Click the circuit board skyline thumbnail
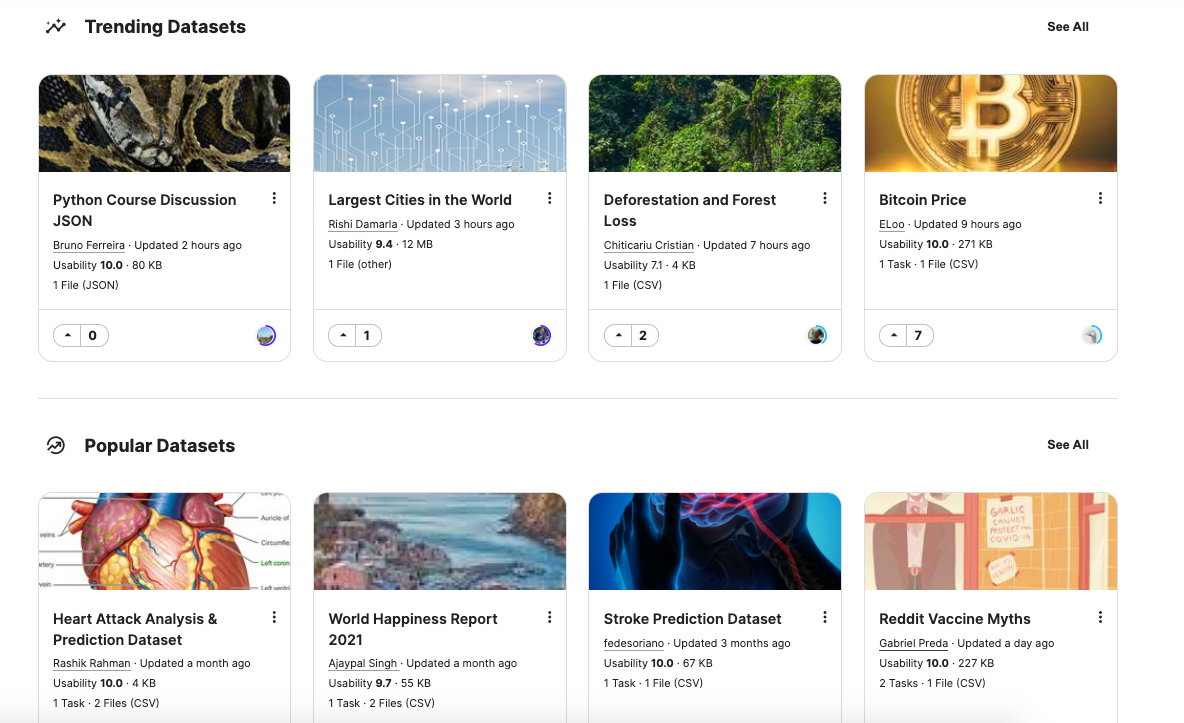 440,123
